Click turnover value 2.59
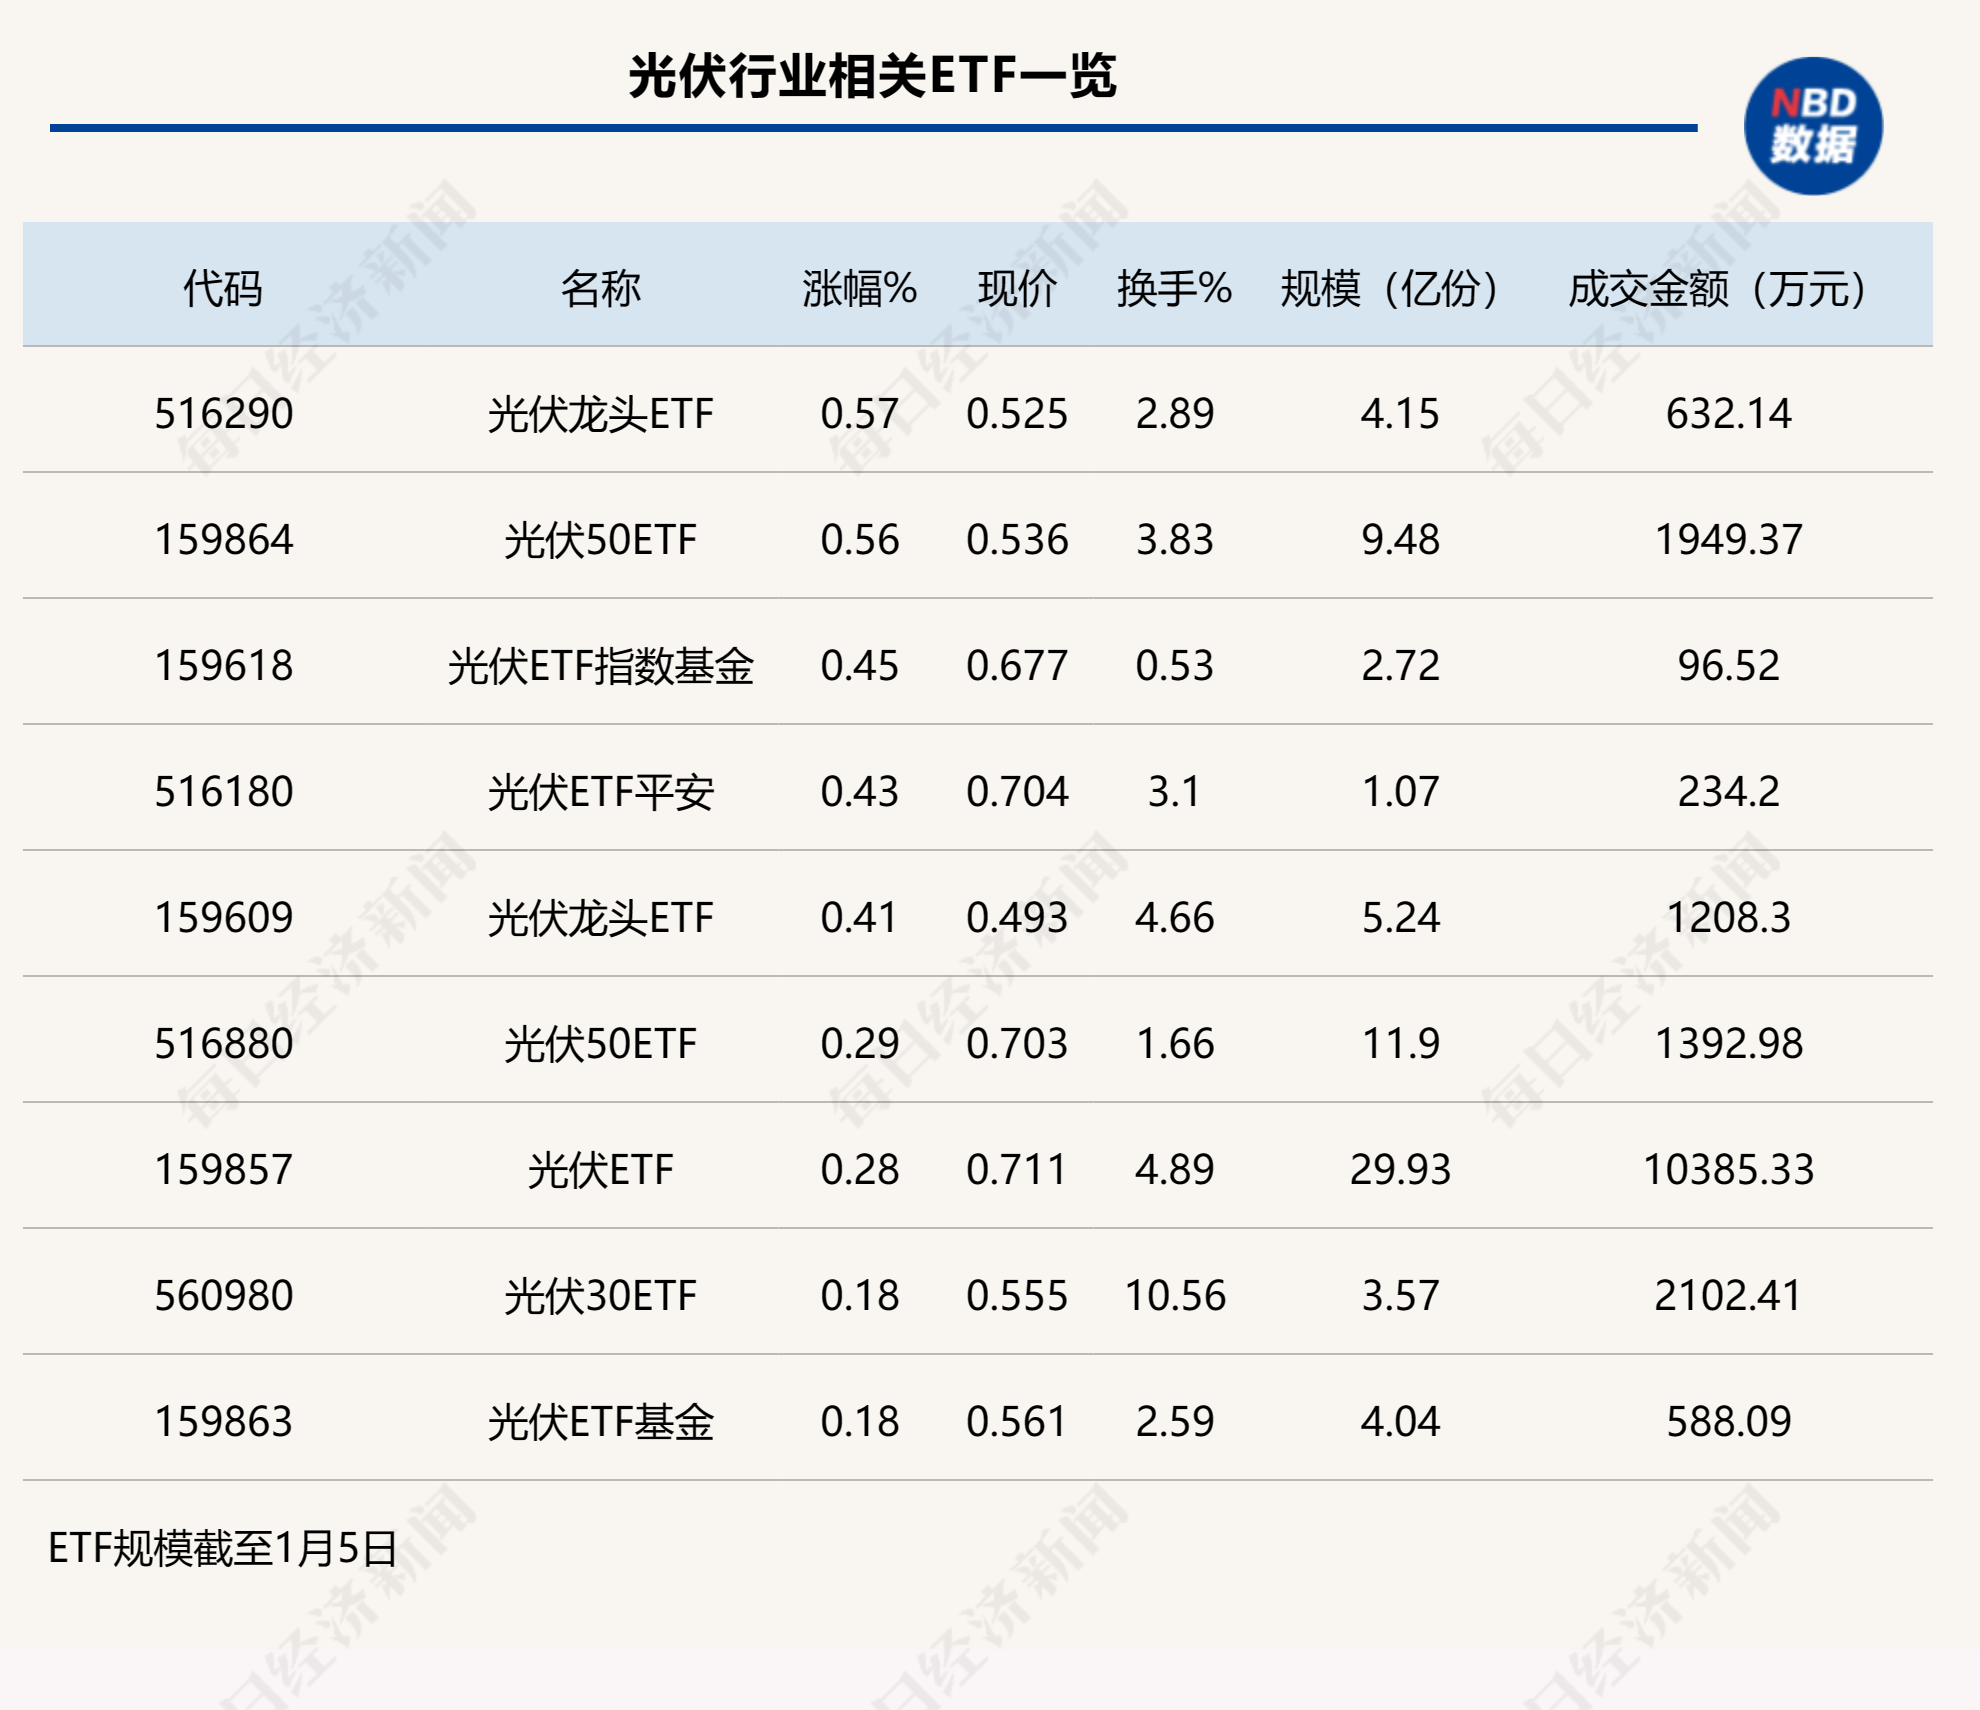1980x1710 pixels. pos(1174,1422)
